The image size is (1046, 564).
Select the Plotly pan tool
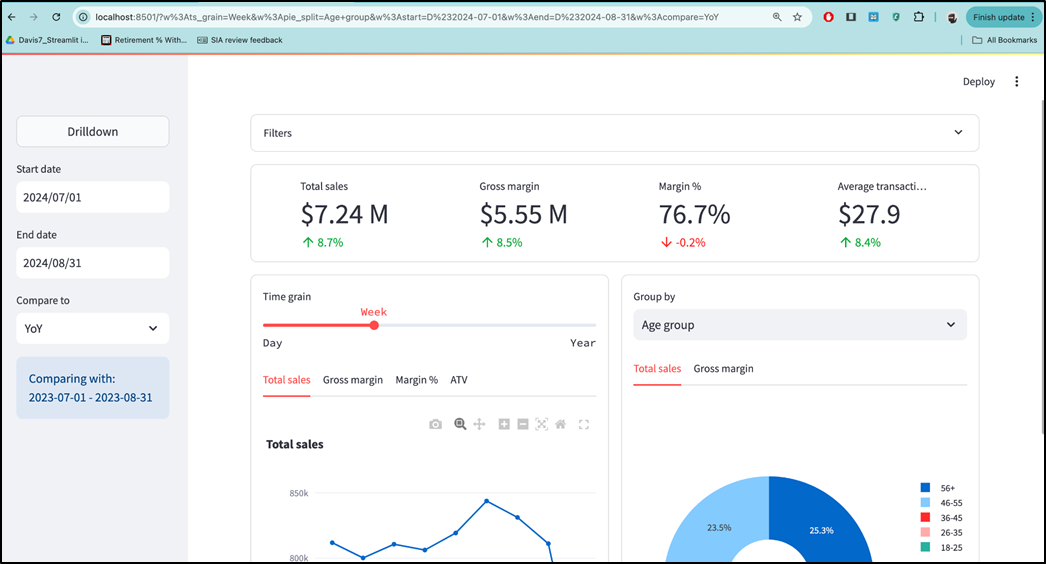(479, 424)
